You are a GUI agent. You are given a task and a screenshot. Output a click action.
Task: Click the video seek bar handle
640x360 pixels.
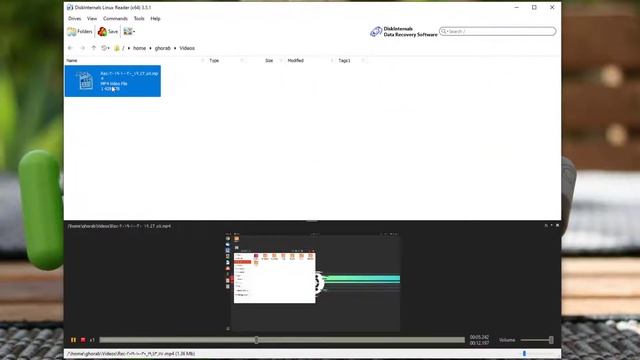pyautogui.click(x=256, y=340)
